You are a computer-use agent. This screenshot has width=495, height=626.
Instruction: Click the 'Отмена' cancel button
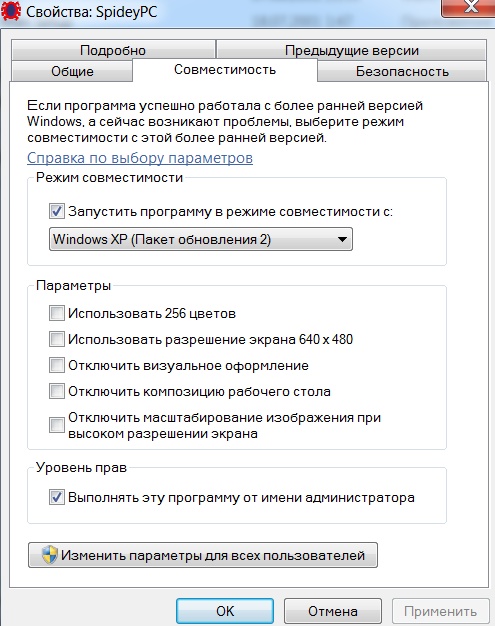tap(333, 611)
